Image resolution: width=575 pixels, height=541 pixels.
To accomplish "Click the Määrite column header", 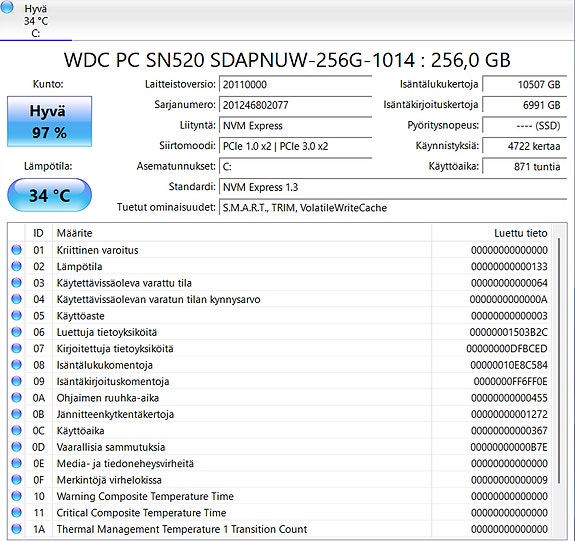I will [242, 233].
